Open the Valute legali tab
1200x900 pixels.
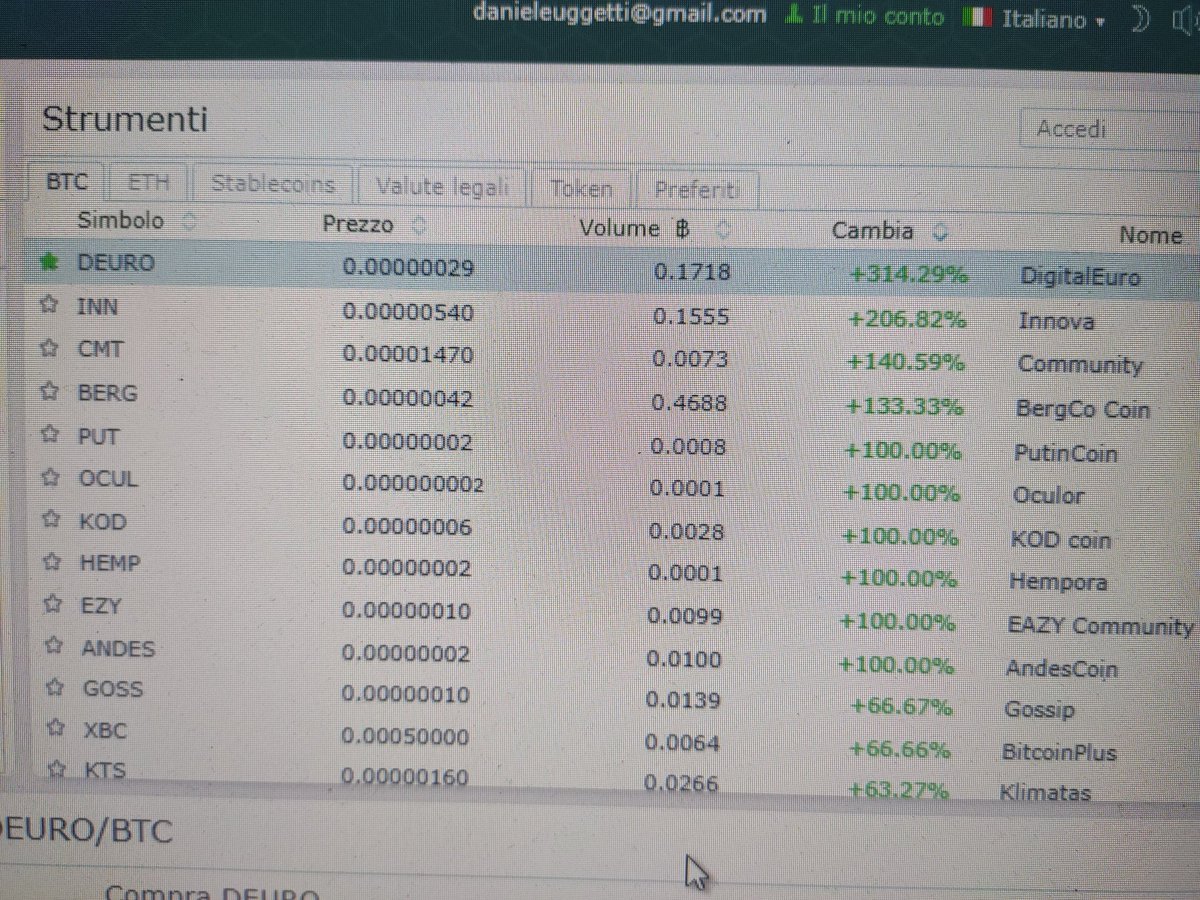coord(442,187)
